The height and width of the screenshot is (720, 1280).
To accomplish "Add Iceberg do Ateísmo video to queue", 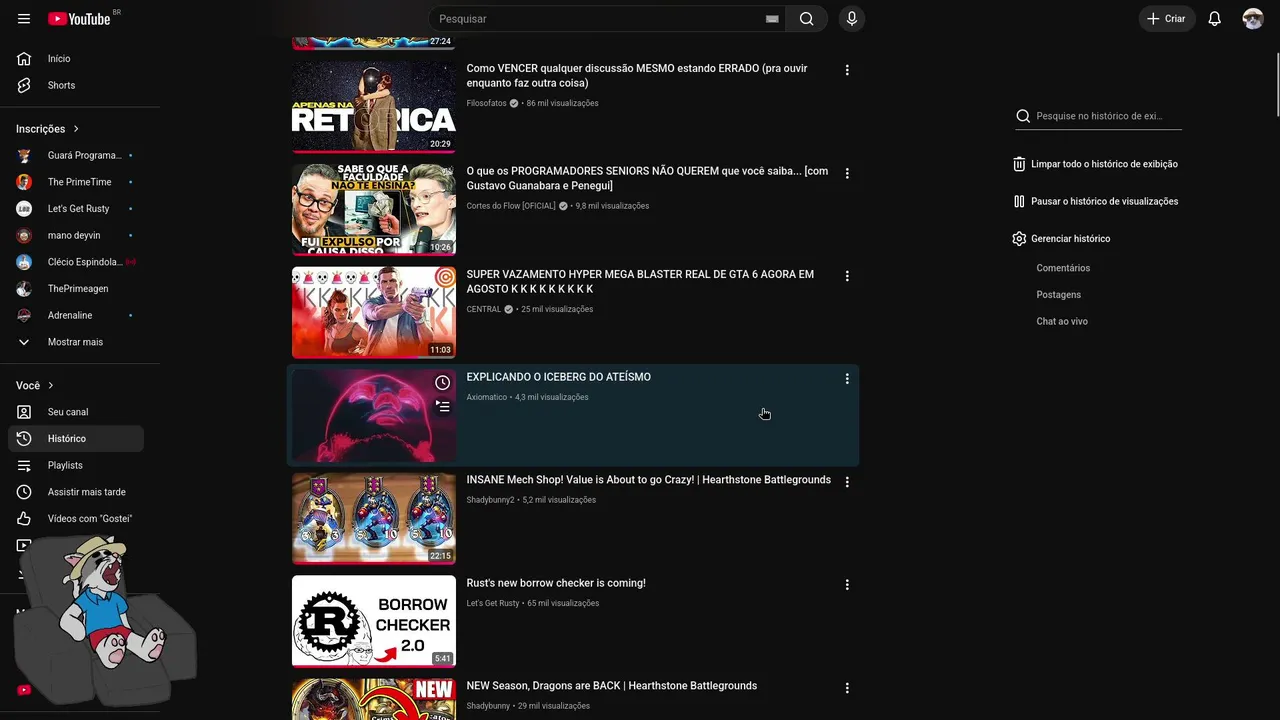I will coord(442,406).
